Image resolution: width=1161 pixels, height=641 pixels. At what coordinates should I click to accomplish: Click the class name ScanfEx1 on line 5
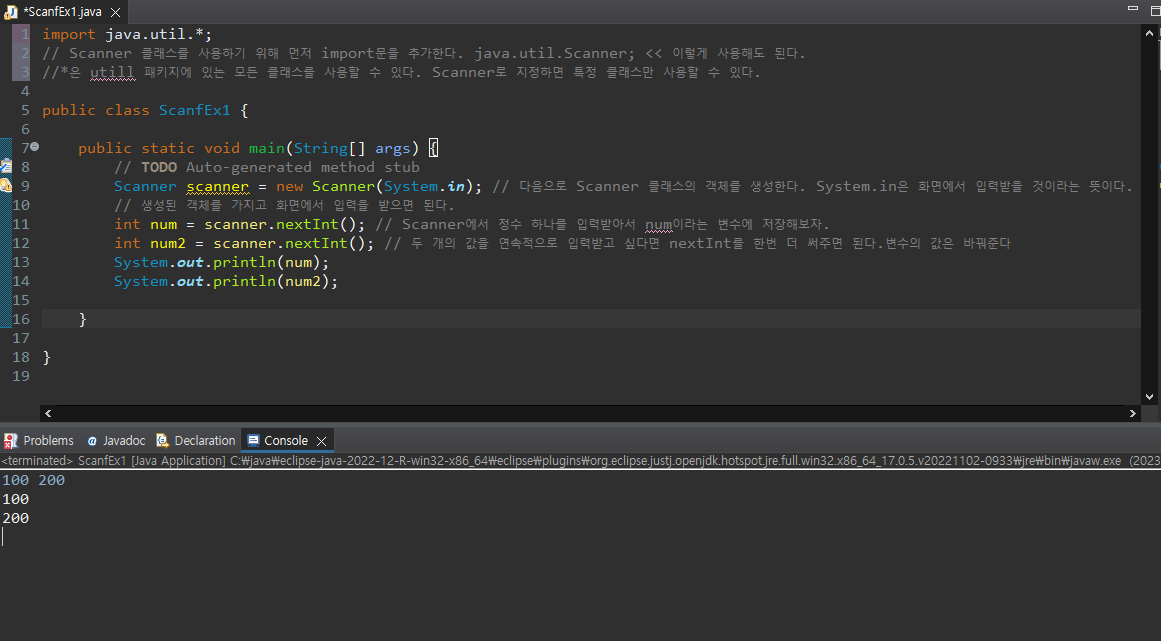point(194,110)
